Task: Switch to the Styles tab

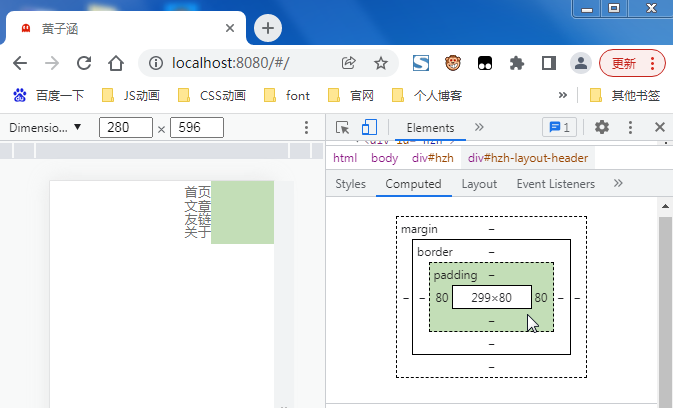Action: tap(351, 184)
